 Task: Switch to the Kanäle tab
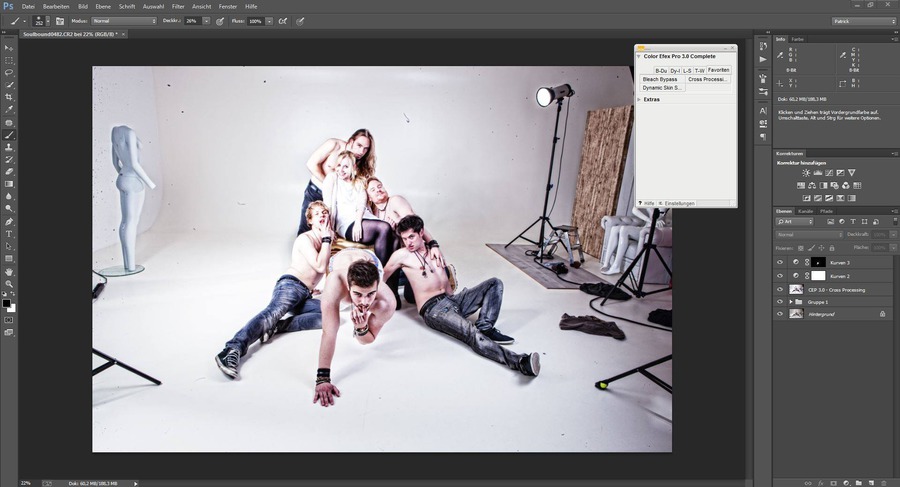pos(805,211)
